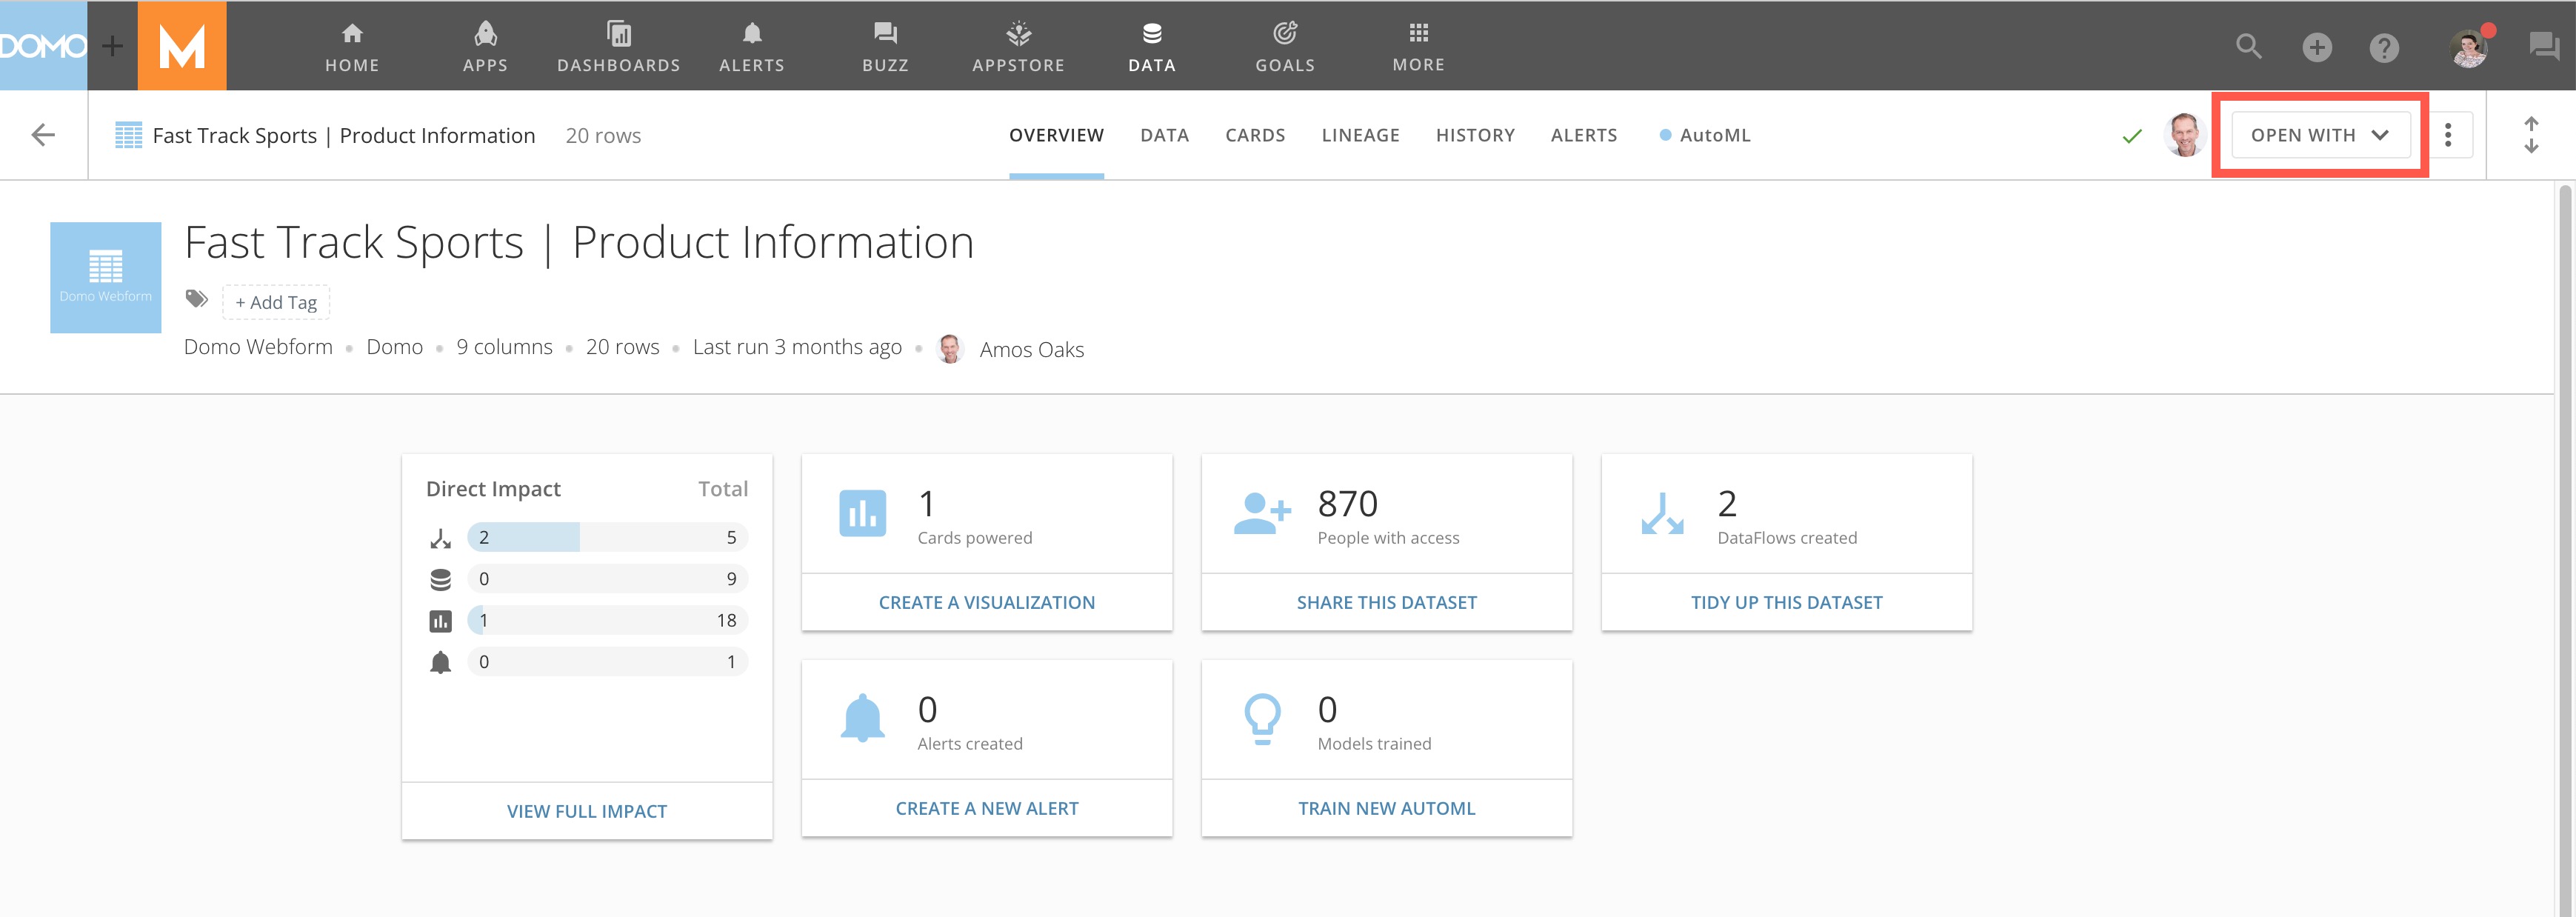Open the help question mark icon

tap(2384, 47)
